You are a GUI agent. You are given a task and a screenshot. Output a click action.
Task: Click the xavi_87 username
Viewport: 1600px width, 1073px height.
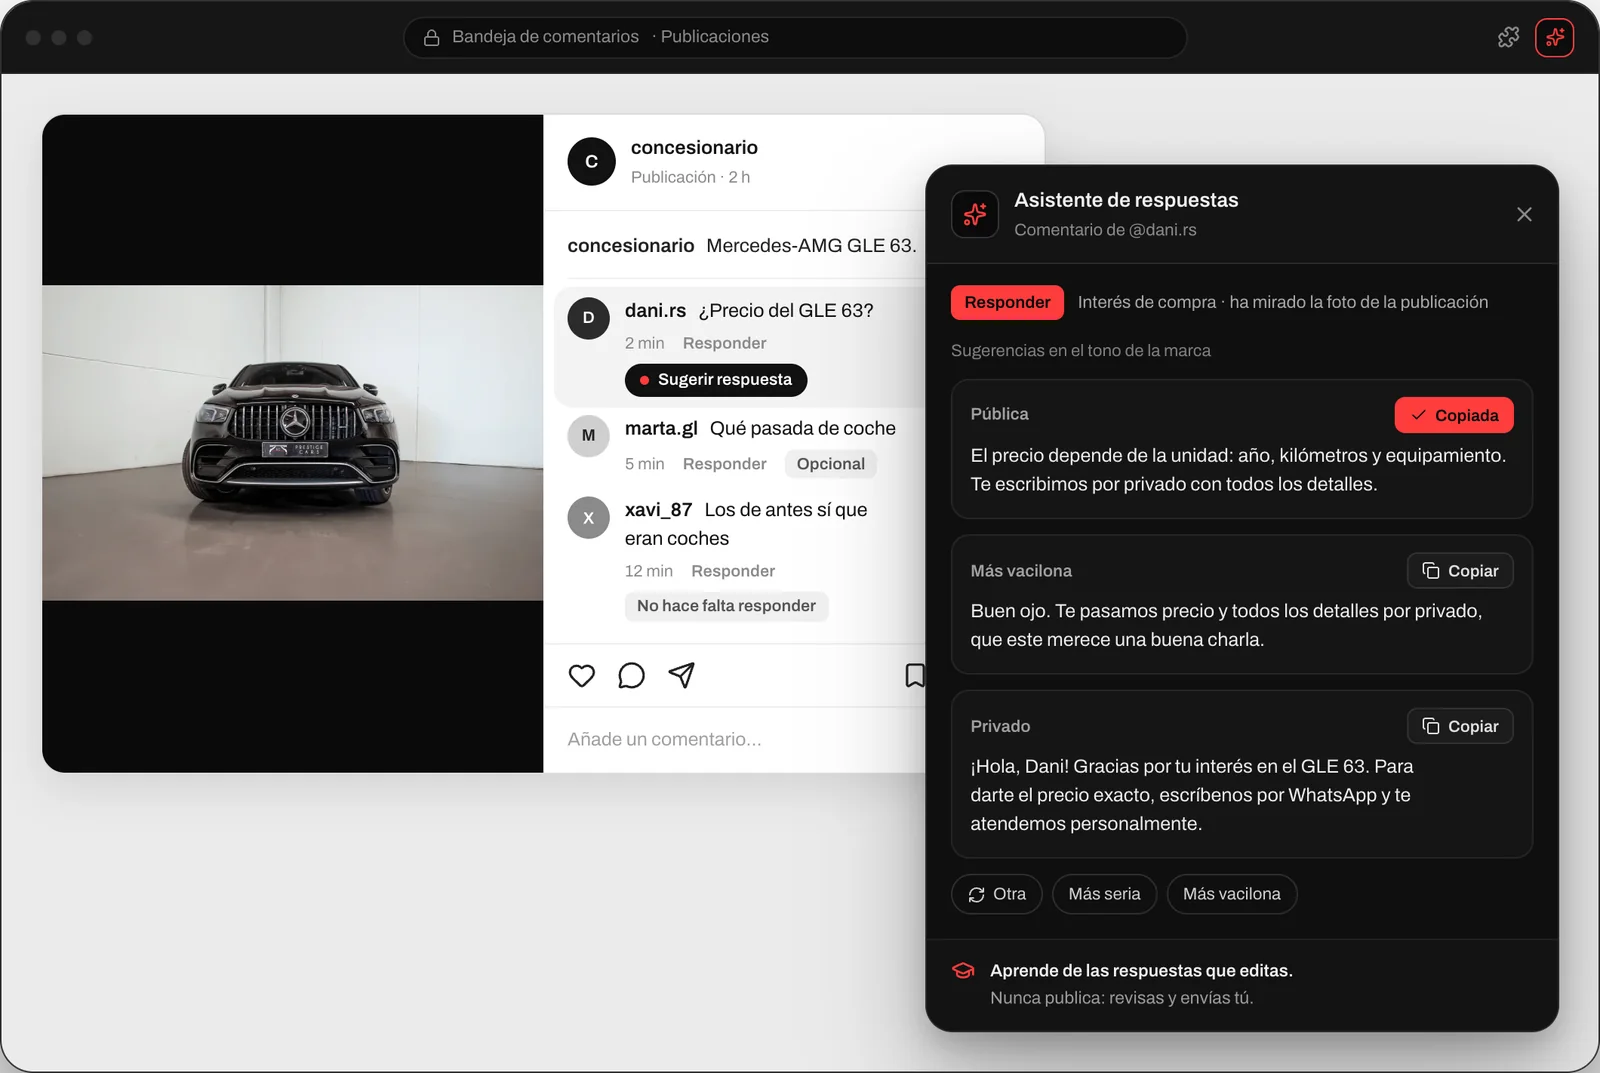click(658, 510)
